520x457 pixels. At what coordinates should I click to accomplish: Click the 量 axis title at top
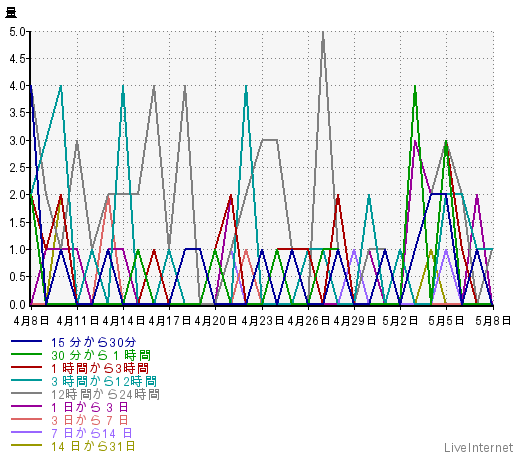(x=11, y=13)
